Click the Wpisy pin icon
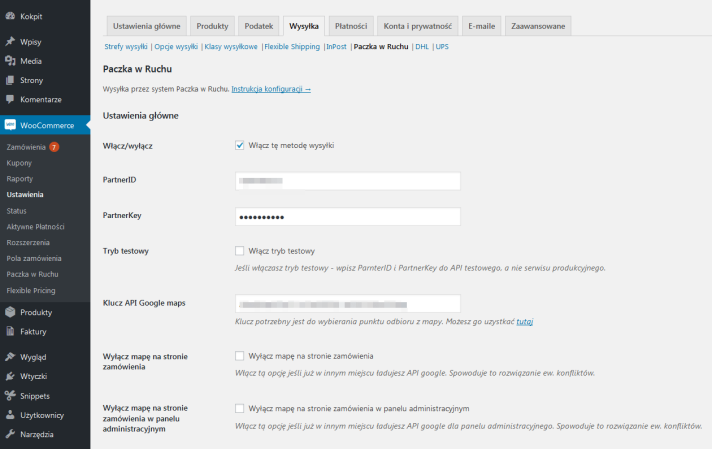This screenshot has height=449, width=712. (10, 42)
